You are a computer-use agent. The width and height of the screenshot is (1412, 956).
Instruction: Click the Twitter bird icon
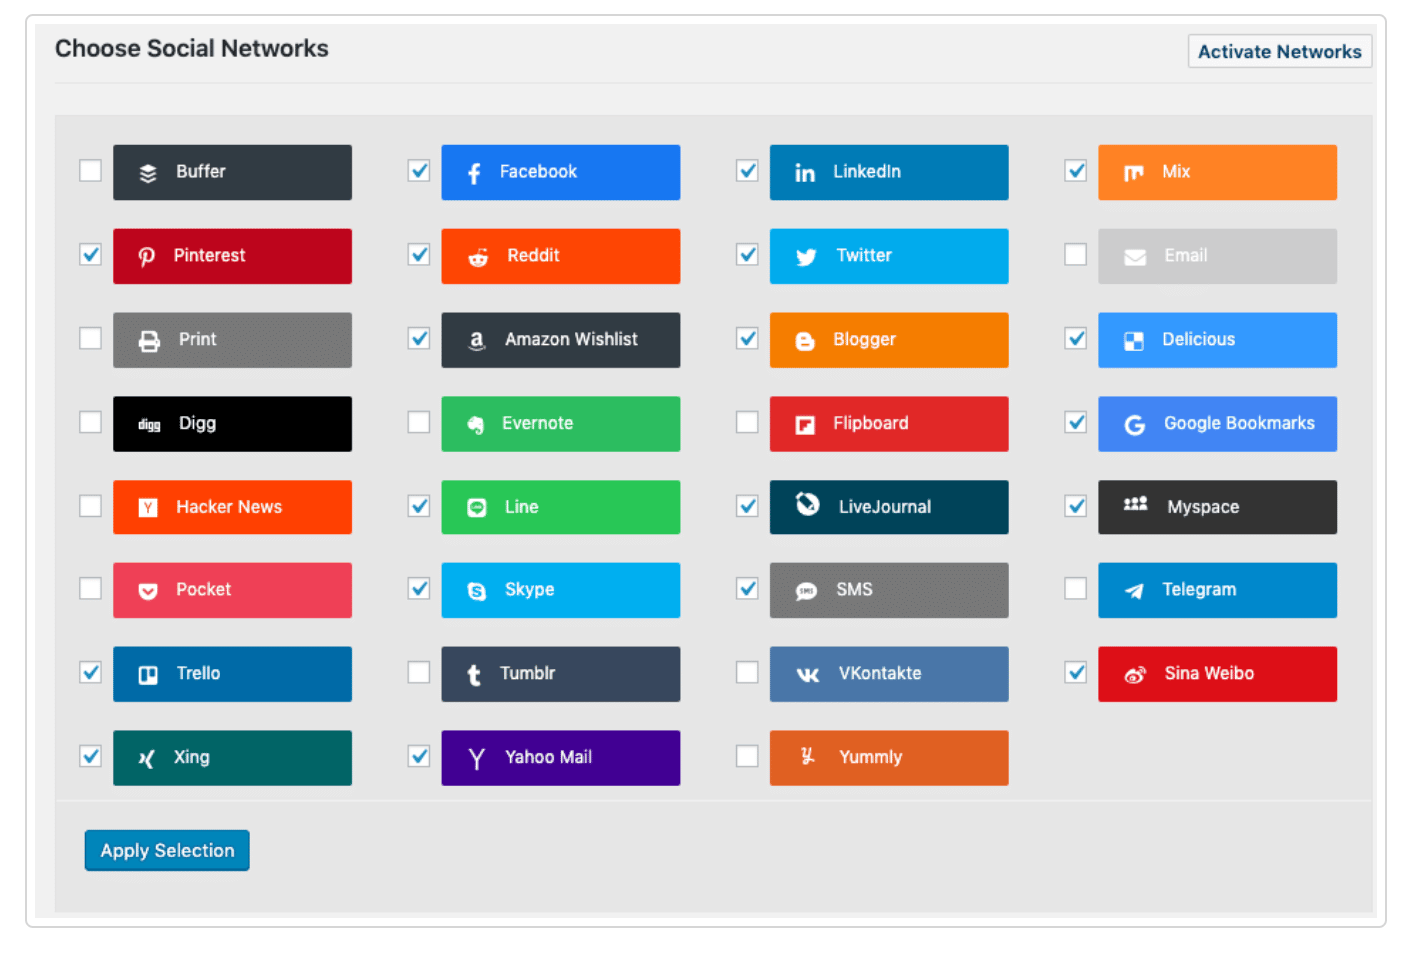coord(806,257)
